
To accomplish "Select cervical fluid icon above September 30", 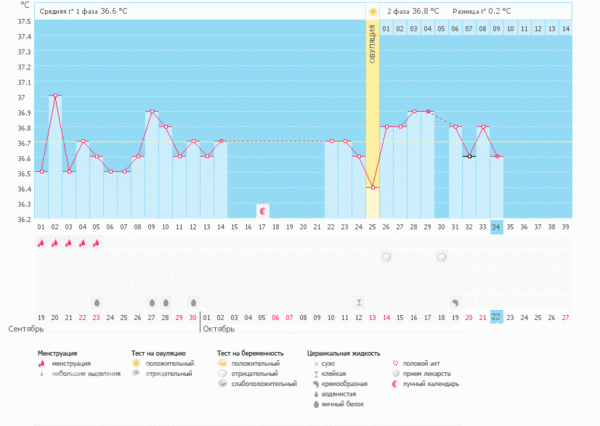I will pyautogui.click(x=193, y=301).
